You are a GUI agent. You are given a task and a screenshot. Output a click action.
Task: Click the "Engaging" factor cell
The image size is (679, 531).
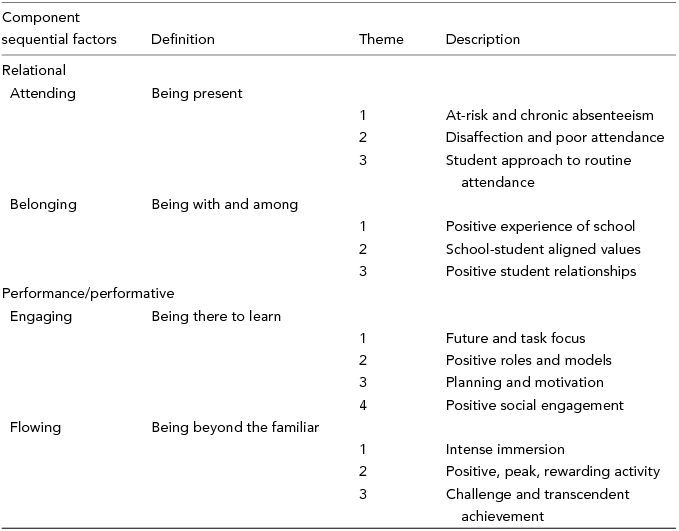tap(40, 316)
